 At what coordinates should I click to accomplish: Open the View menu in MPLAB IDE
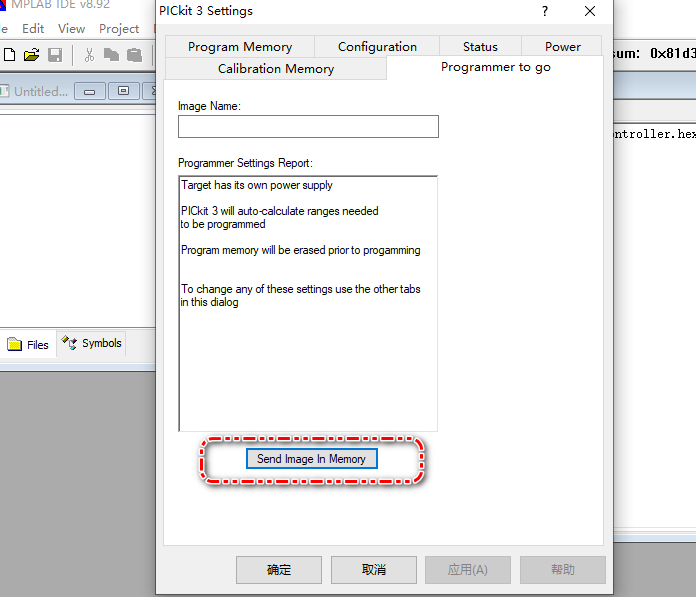[71, 29]
